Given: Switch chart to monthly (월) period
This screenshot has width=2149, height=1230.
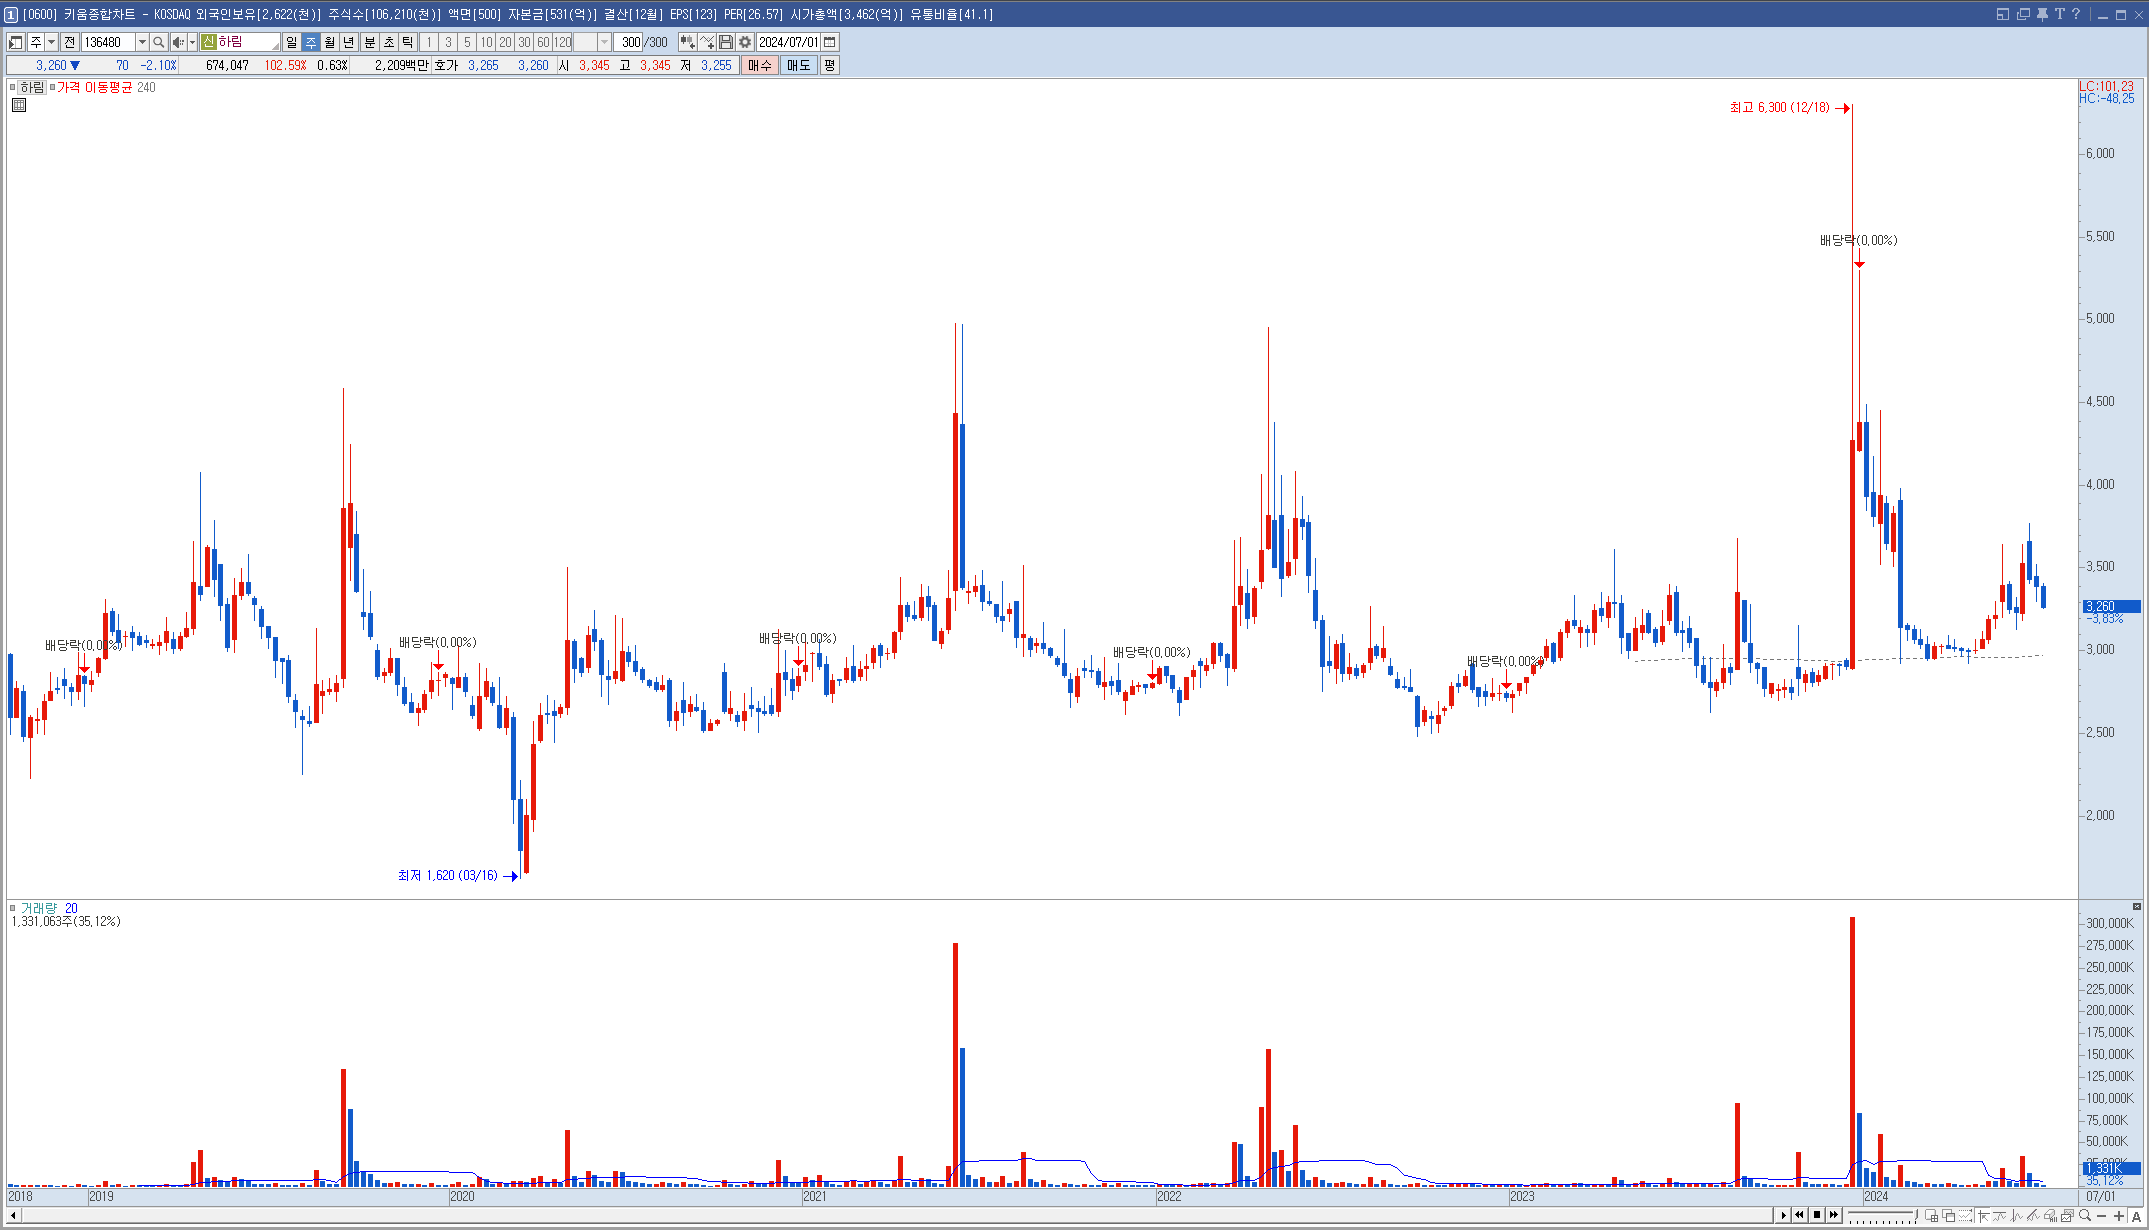Looking at the screenshot, I should (x=329, y=42).
